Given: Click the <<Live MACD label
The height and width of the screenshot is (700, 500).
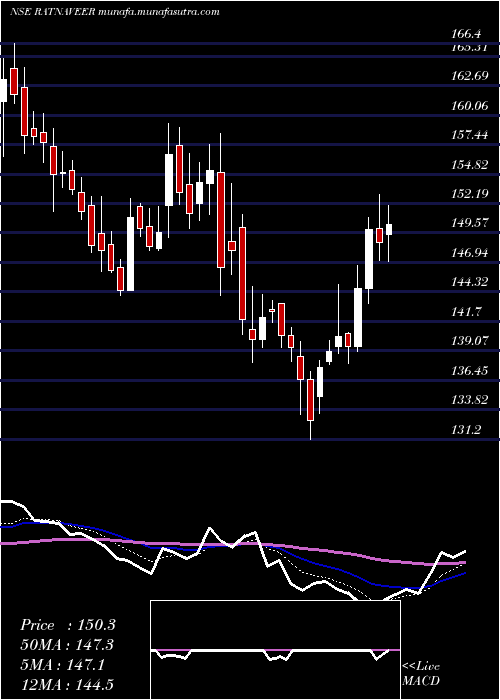Looking at the screenshot, I should [421, 673].
